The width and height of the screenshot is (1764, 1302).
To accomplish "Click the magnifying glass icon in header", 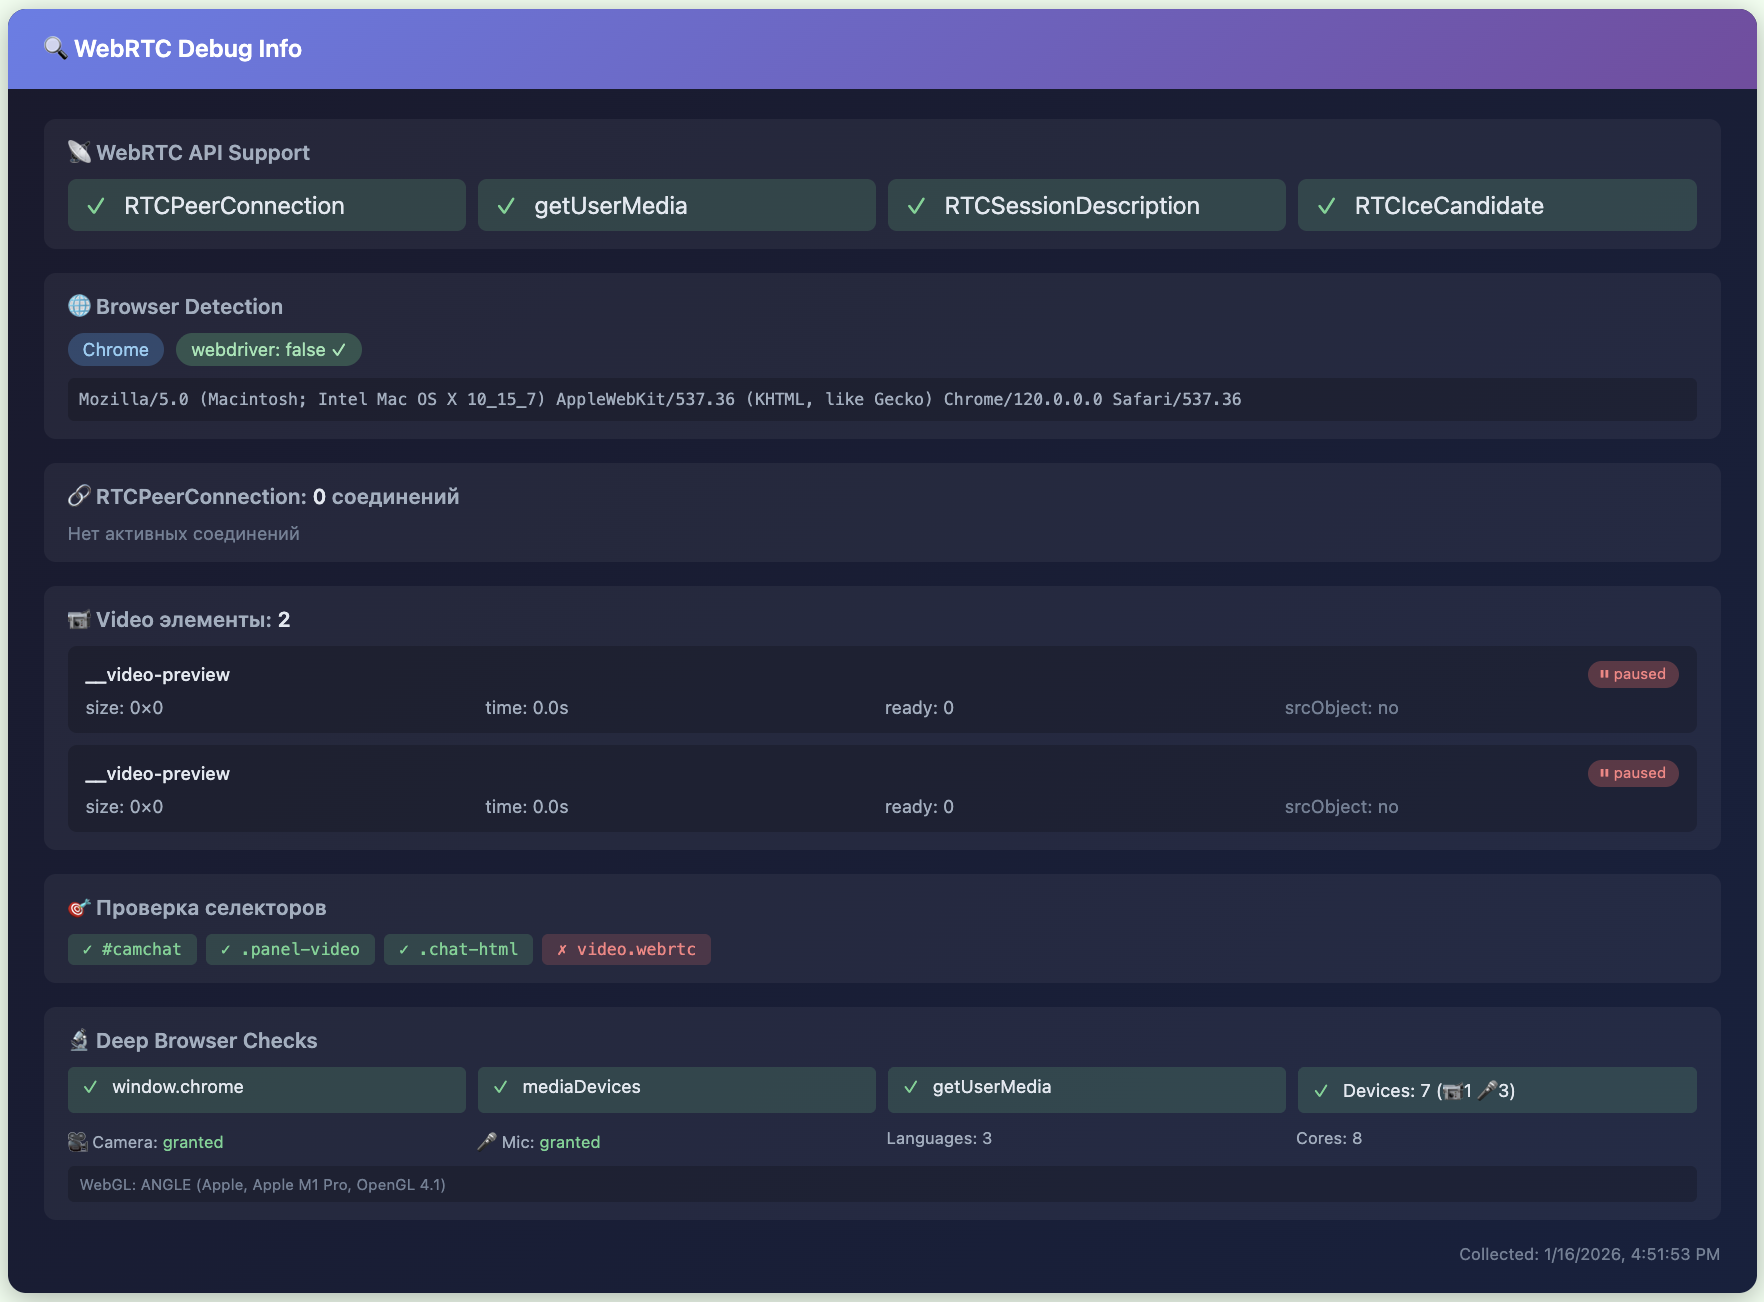I will [x=55, y=48].
